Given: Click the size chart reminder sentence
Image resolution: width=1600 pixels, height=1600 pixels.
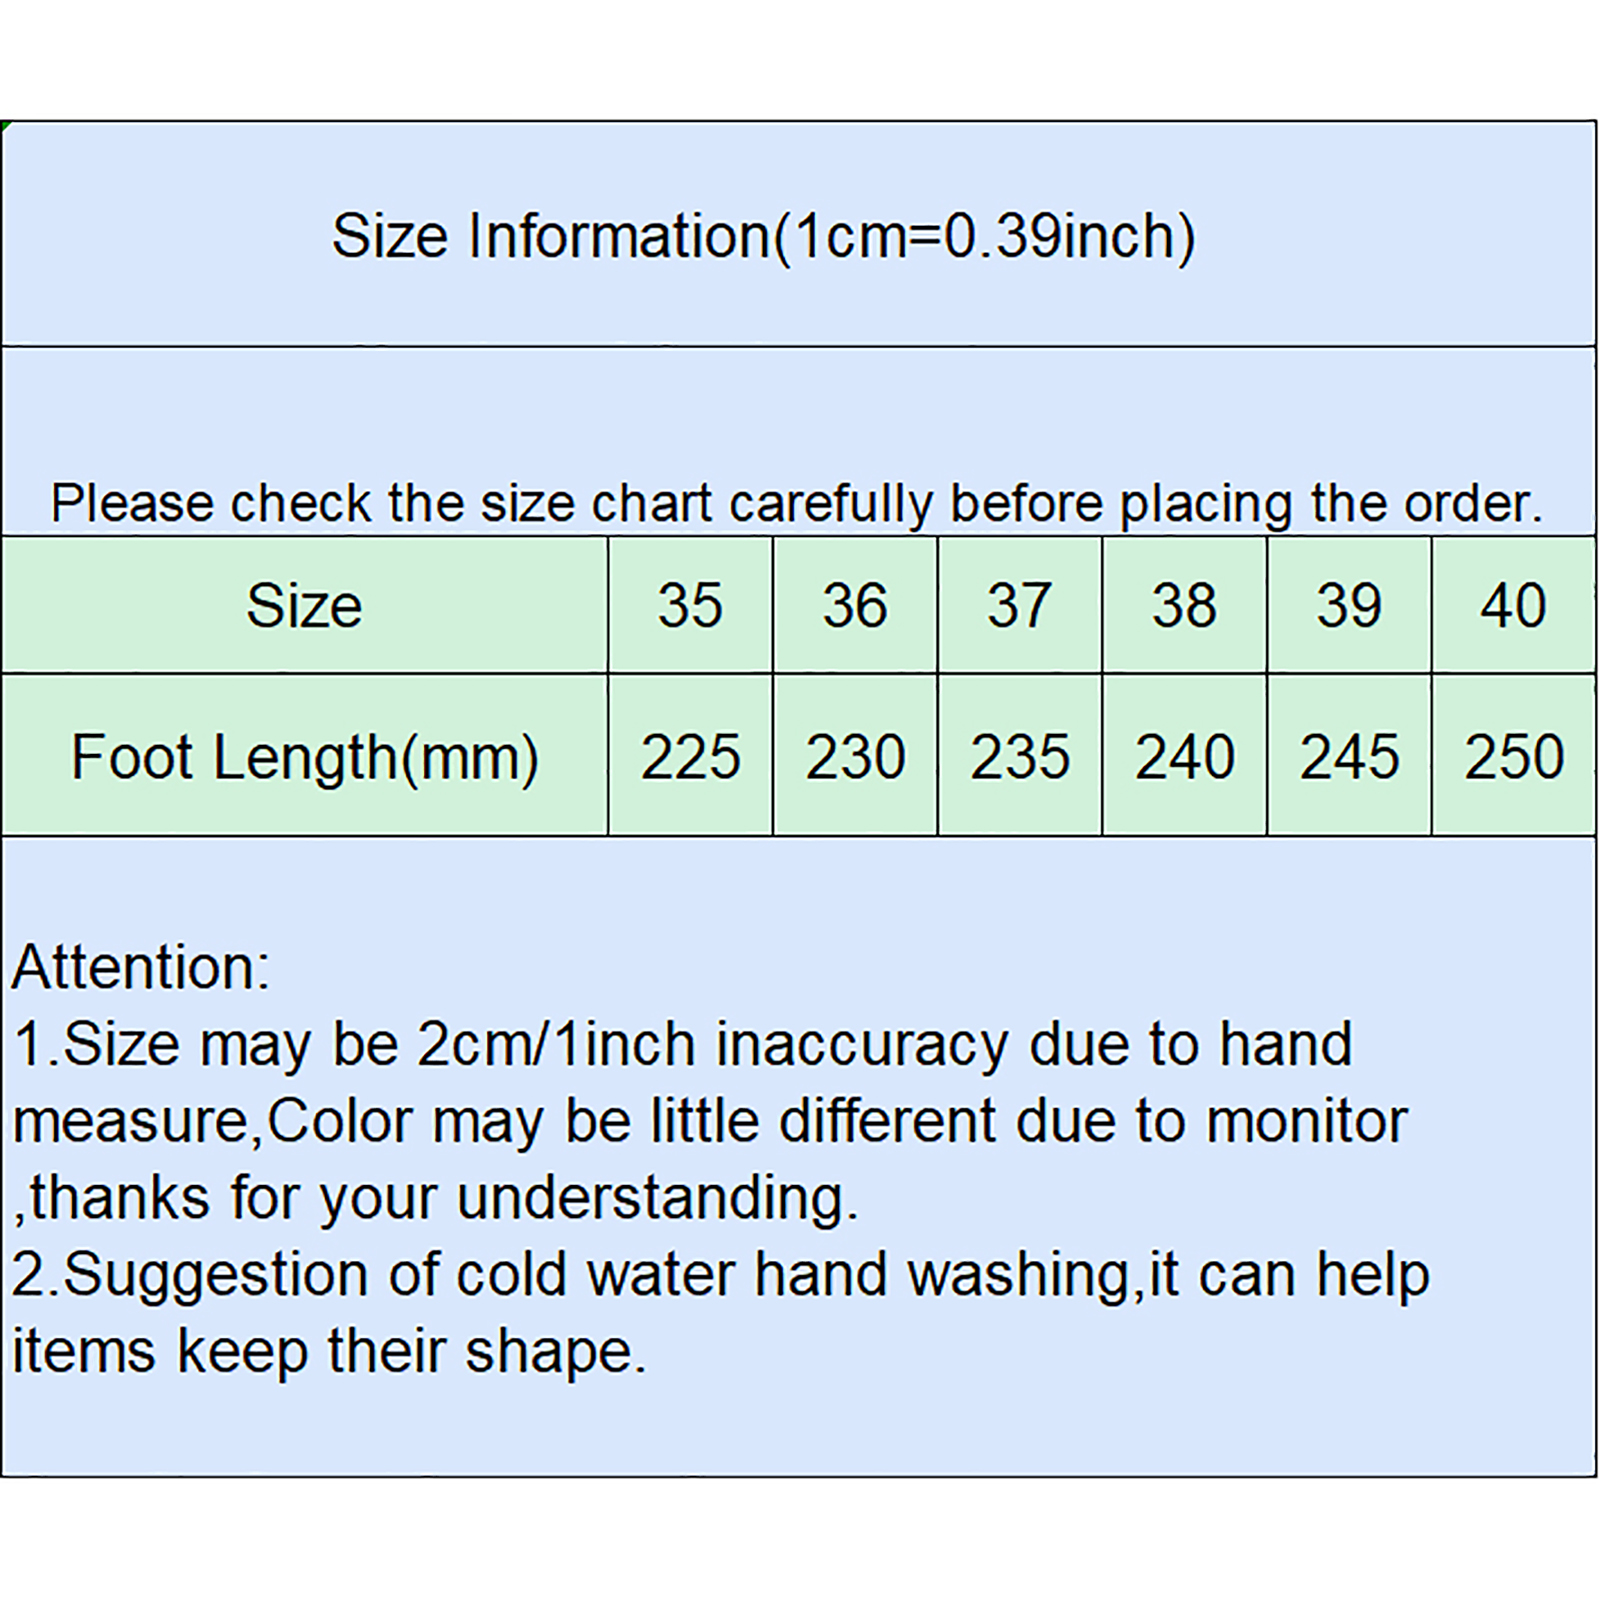Looking at the screenshot, I should [x=796, y=502].
